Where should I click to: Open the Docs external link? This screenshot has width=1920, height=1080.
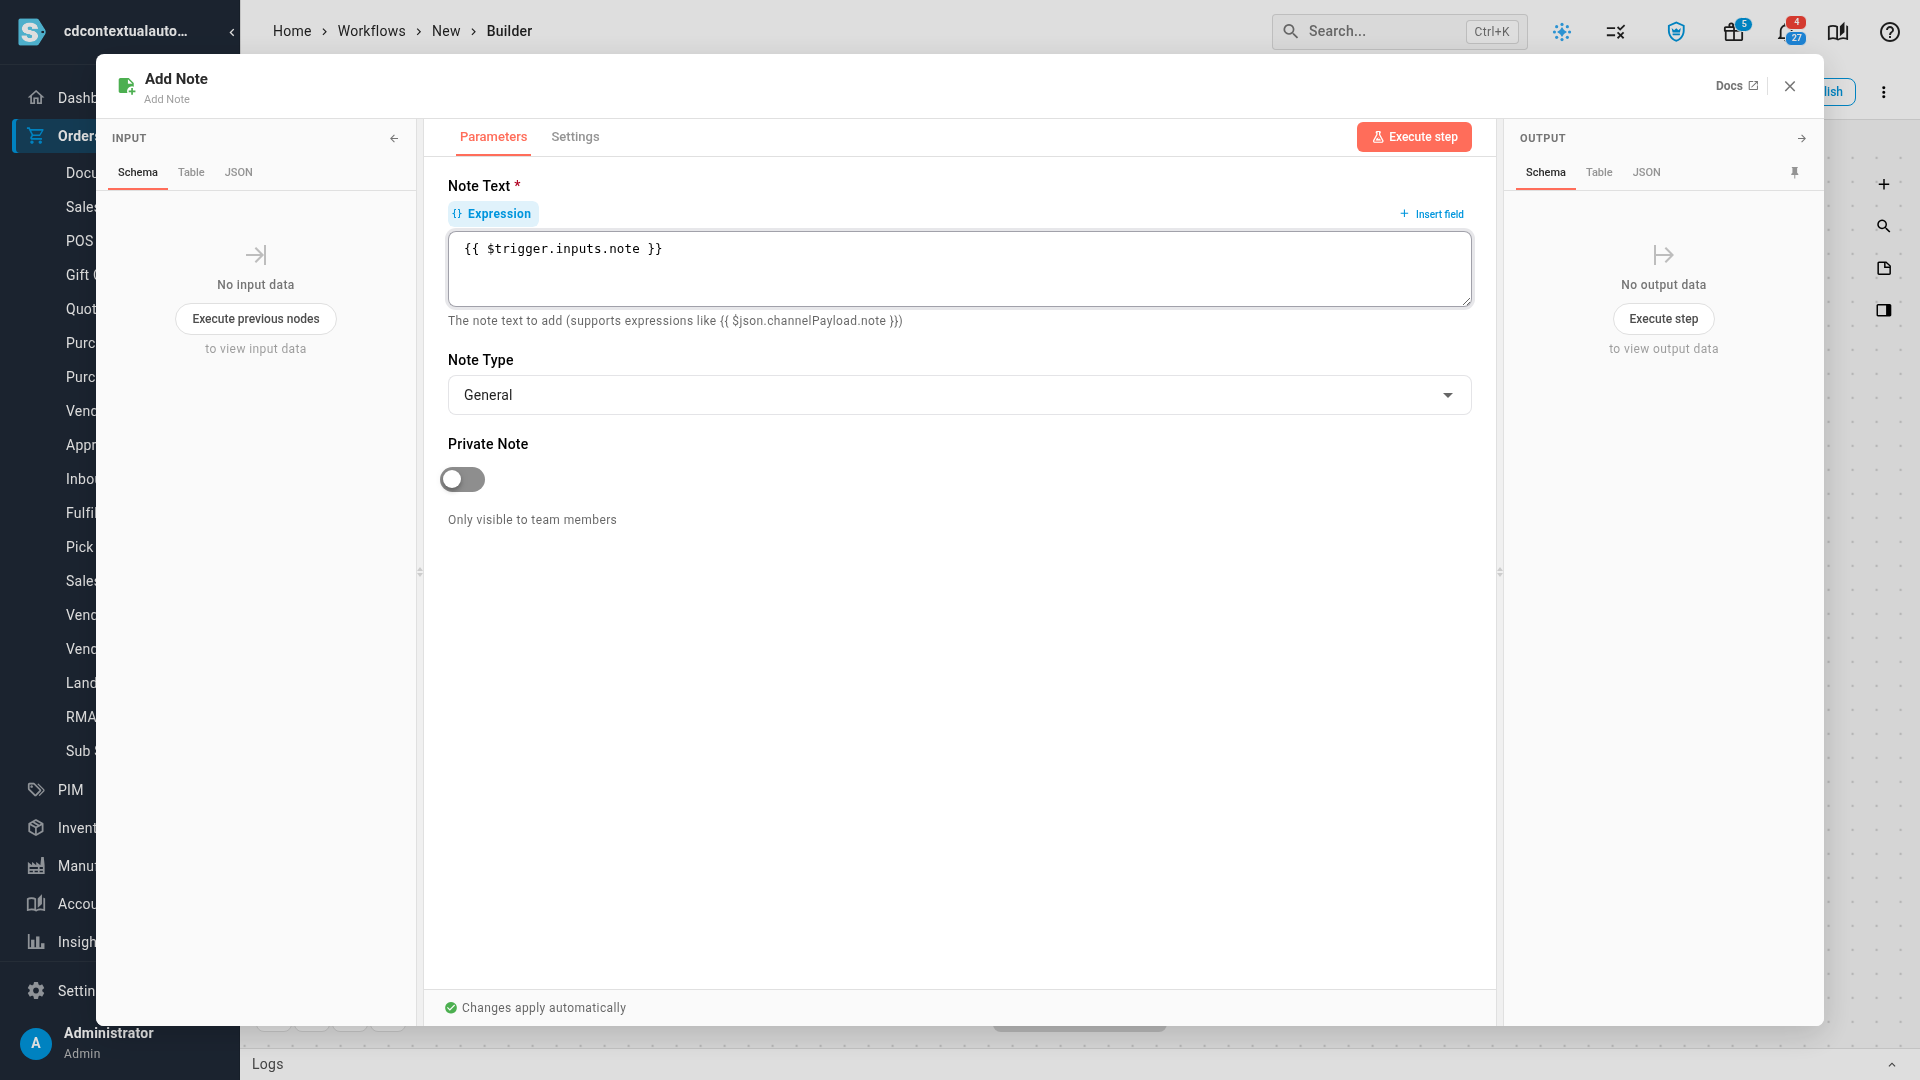pyautogui.click(x=1736, y=86)
